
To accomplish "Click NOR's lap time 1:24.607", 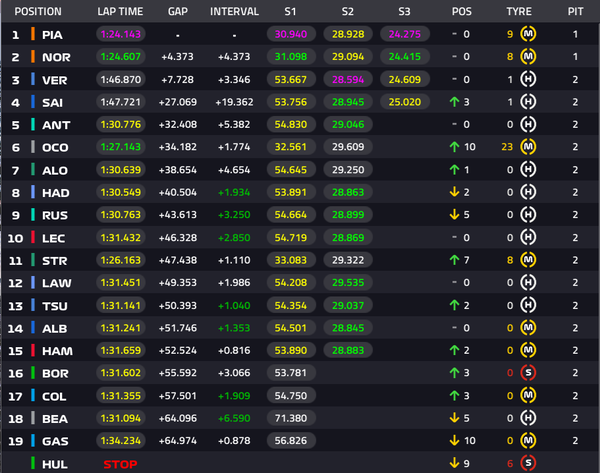I will [121, 57].
